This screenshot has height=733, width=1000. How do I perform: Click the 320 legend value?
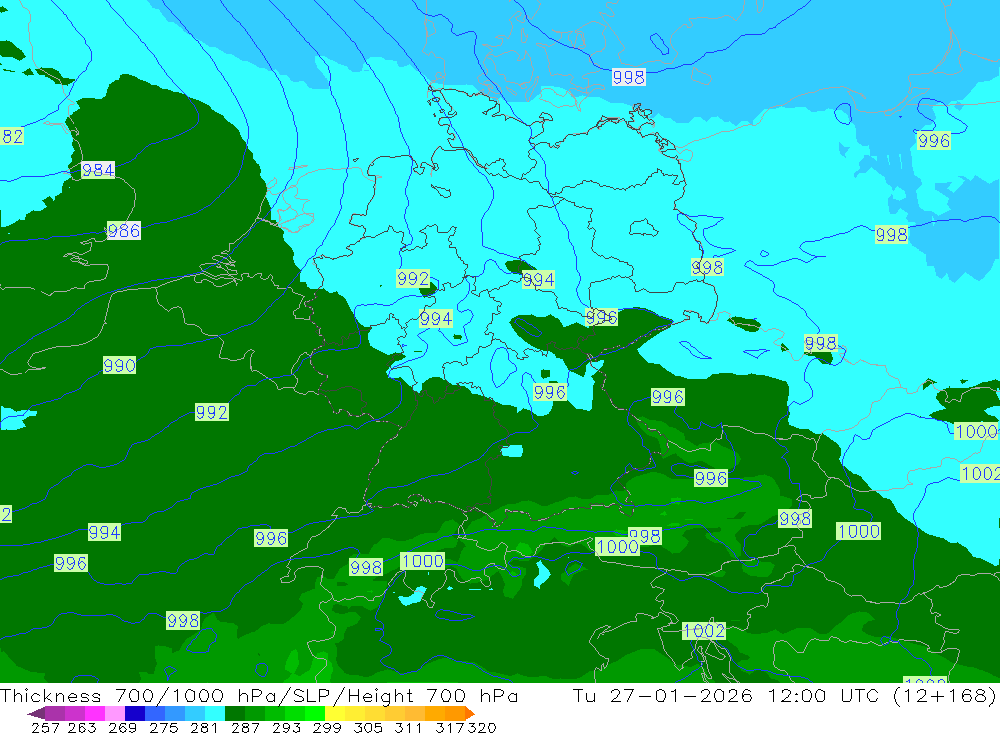point(482,727)
